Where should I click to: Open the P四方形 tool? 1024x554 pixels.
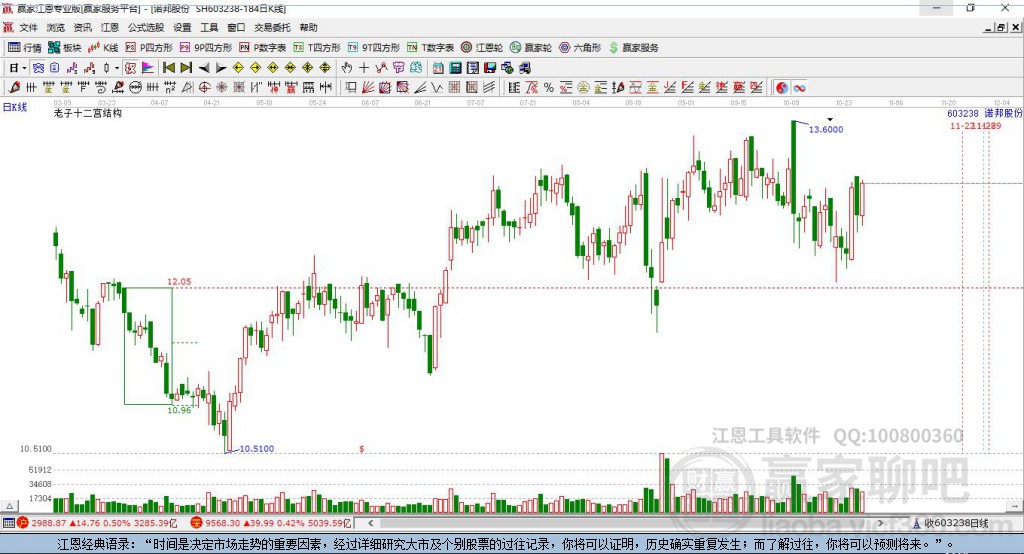point(149,48)
